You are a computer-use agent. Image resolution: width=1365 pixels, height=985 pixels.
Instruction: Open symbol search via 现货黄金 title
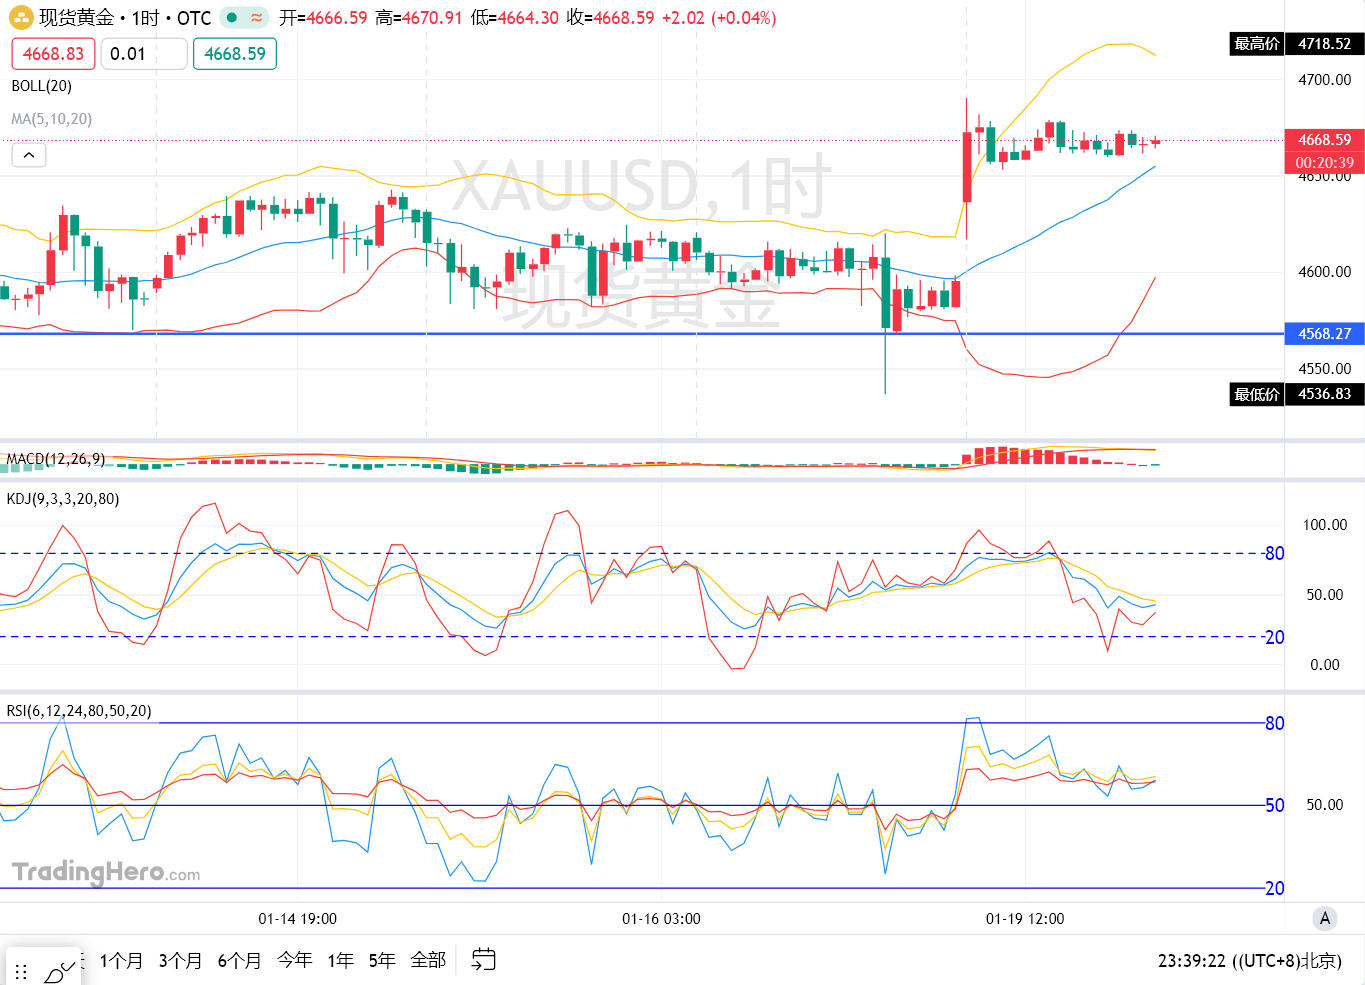pyautogui.click(x=76, y=18)
